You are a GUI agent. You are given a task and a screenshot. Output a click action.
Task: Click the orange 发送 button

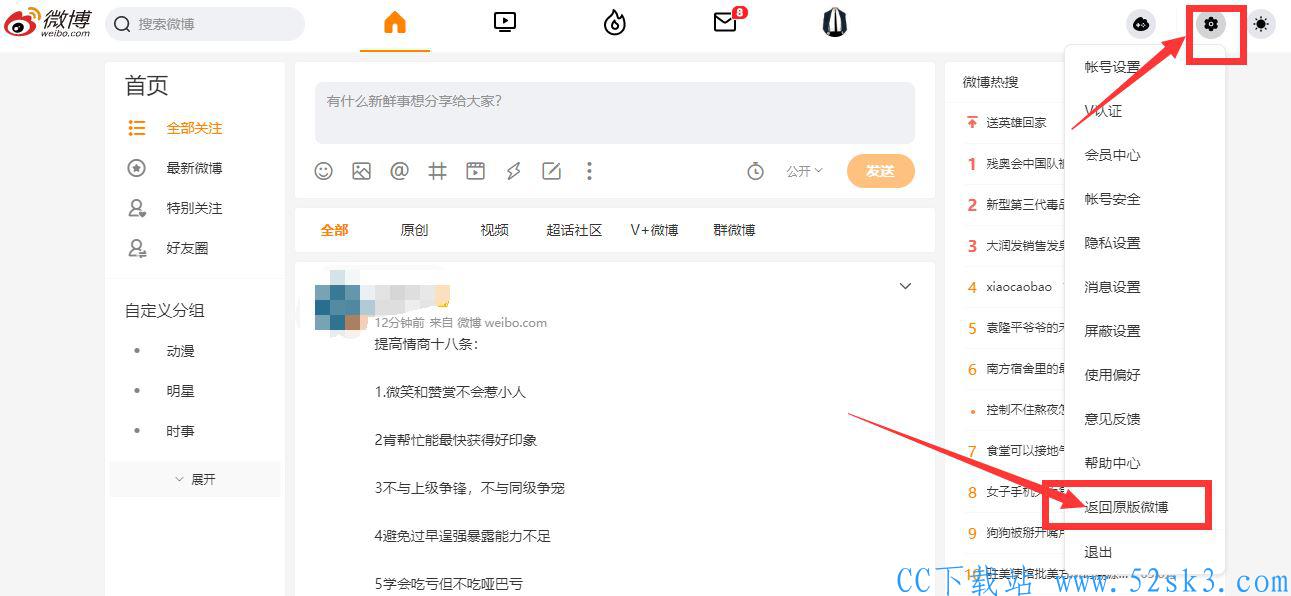pyautogui.click(x=880, y=171)
